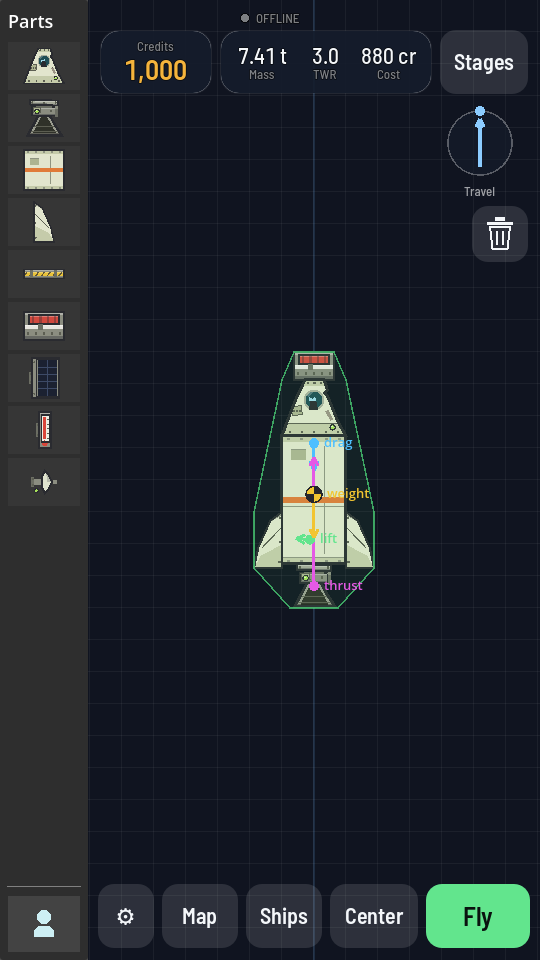Viewport: 540px width, 960px height.
Task: Click the weight center-of-mass marker
Action: coord(313,493)
